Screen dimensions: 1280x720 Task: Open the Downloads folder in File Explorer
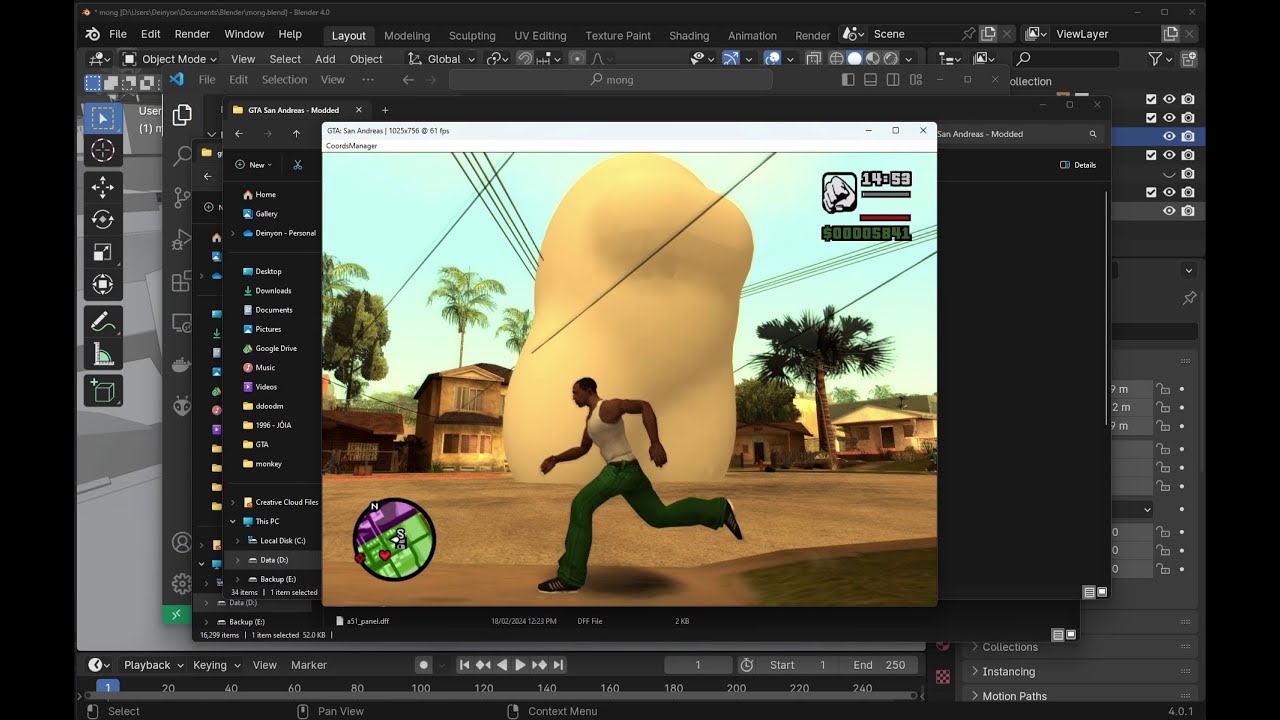pyautogui.click(x=273, y=291)
